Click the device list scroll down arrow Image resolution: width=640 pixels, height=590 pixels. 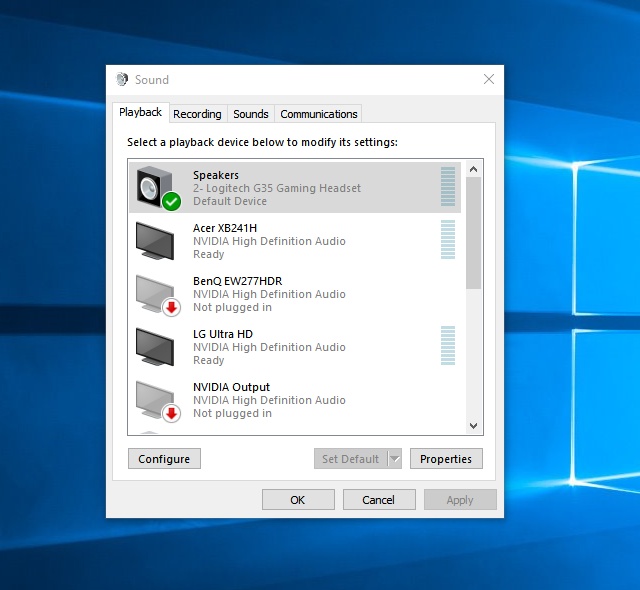473,426
